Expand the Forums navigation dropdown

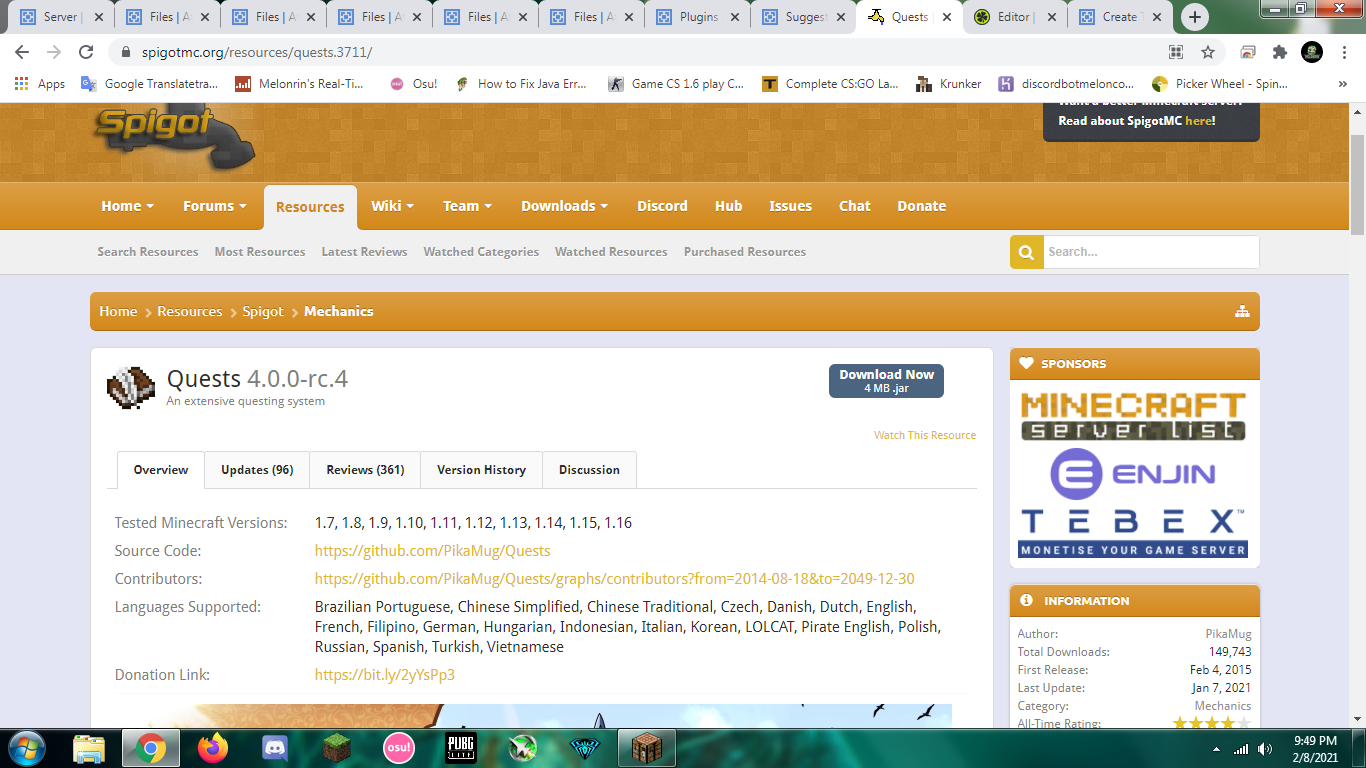pos(215,206)
